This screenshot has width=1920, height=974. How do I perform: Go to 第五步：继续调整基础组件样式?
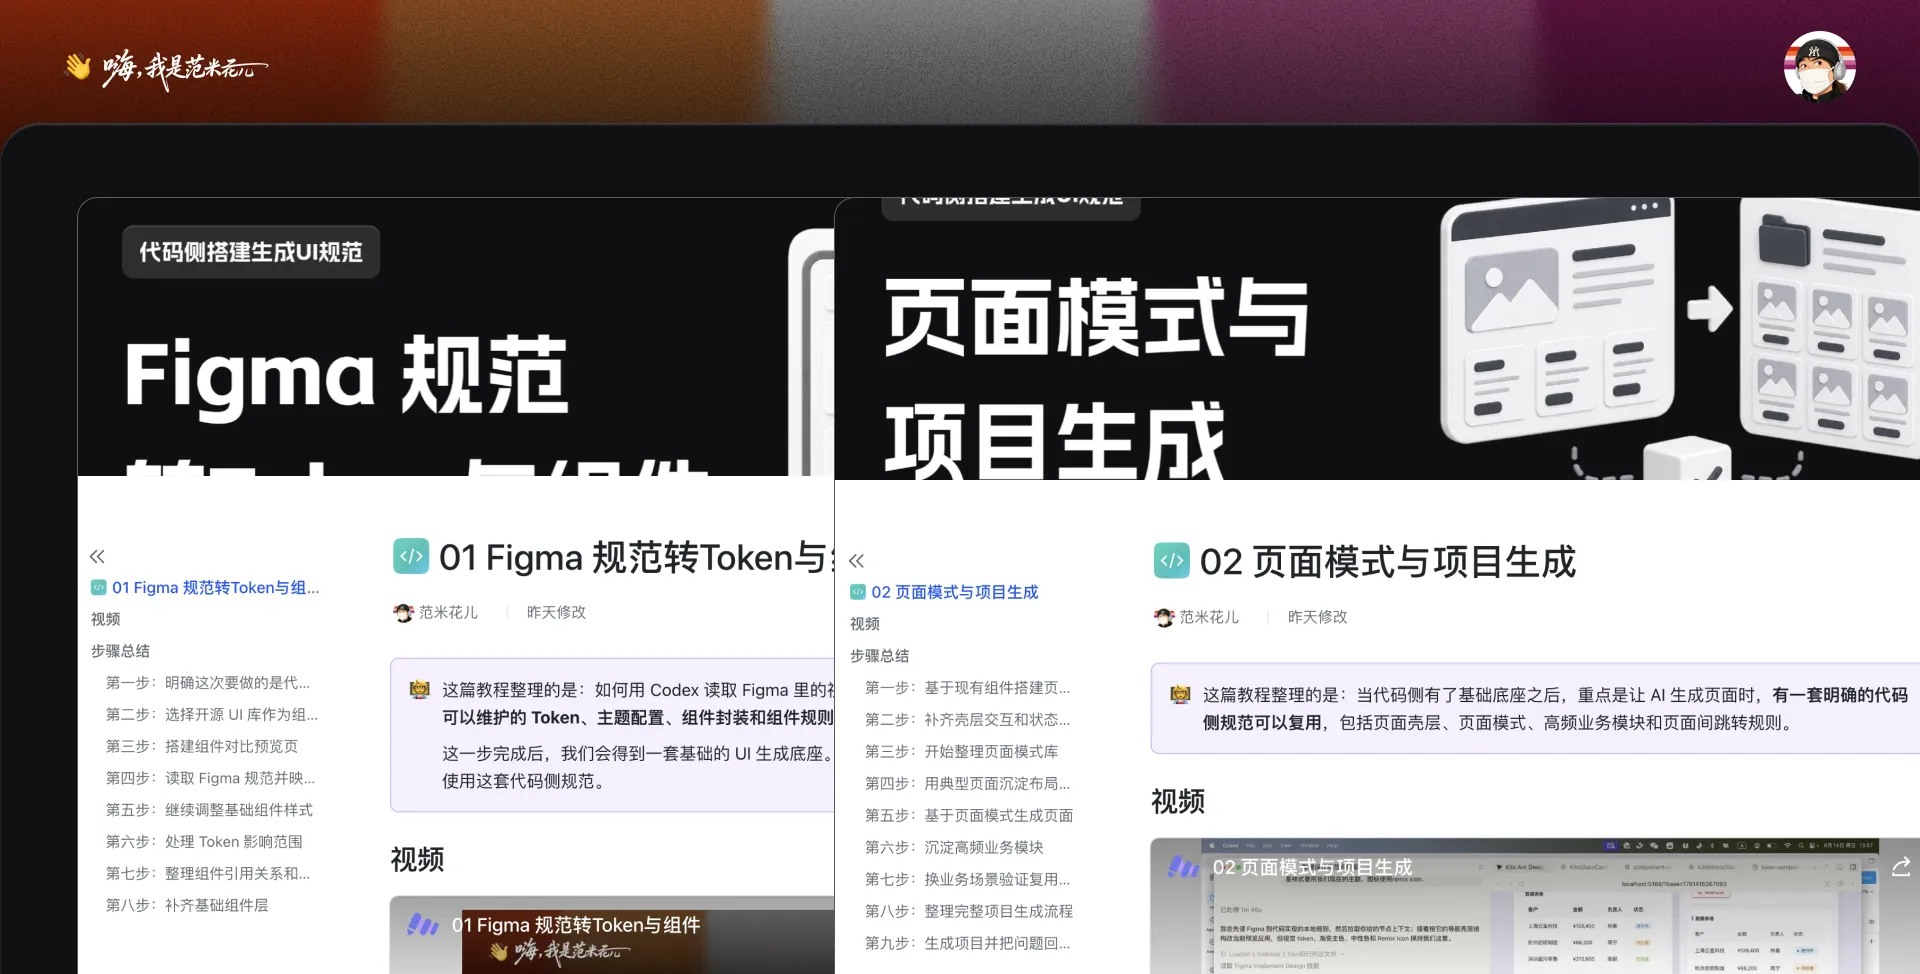click(209, 810)
